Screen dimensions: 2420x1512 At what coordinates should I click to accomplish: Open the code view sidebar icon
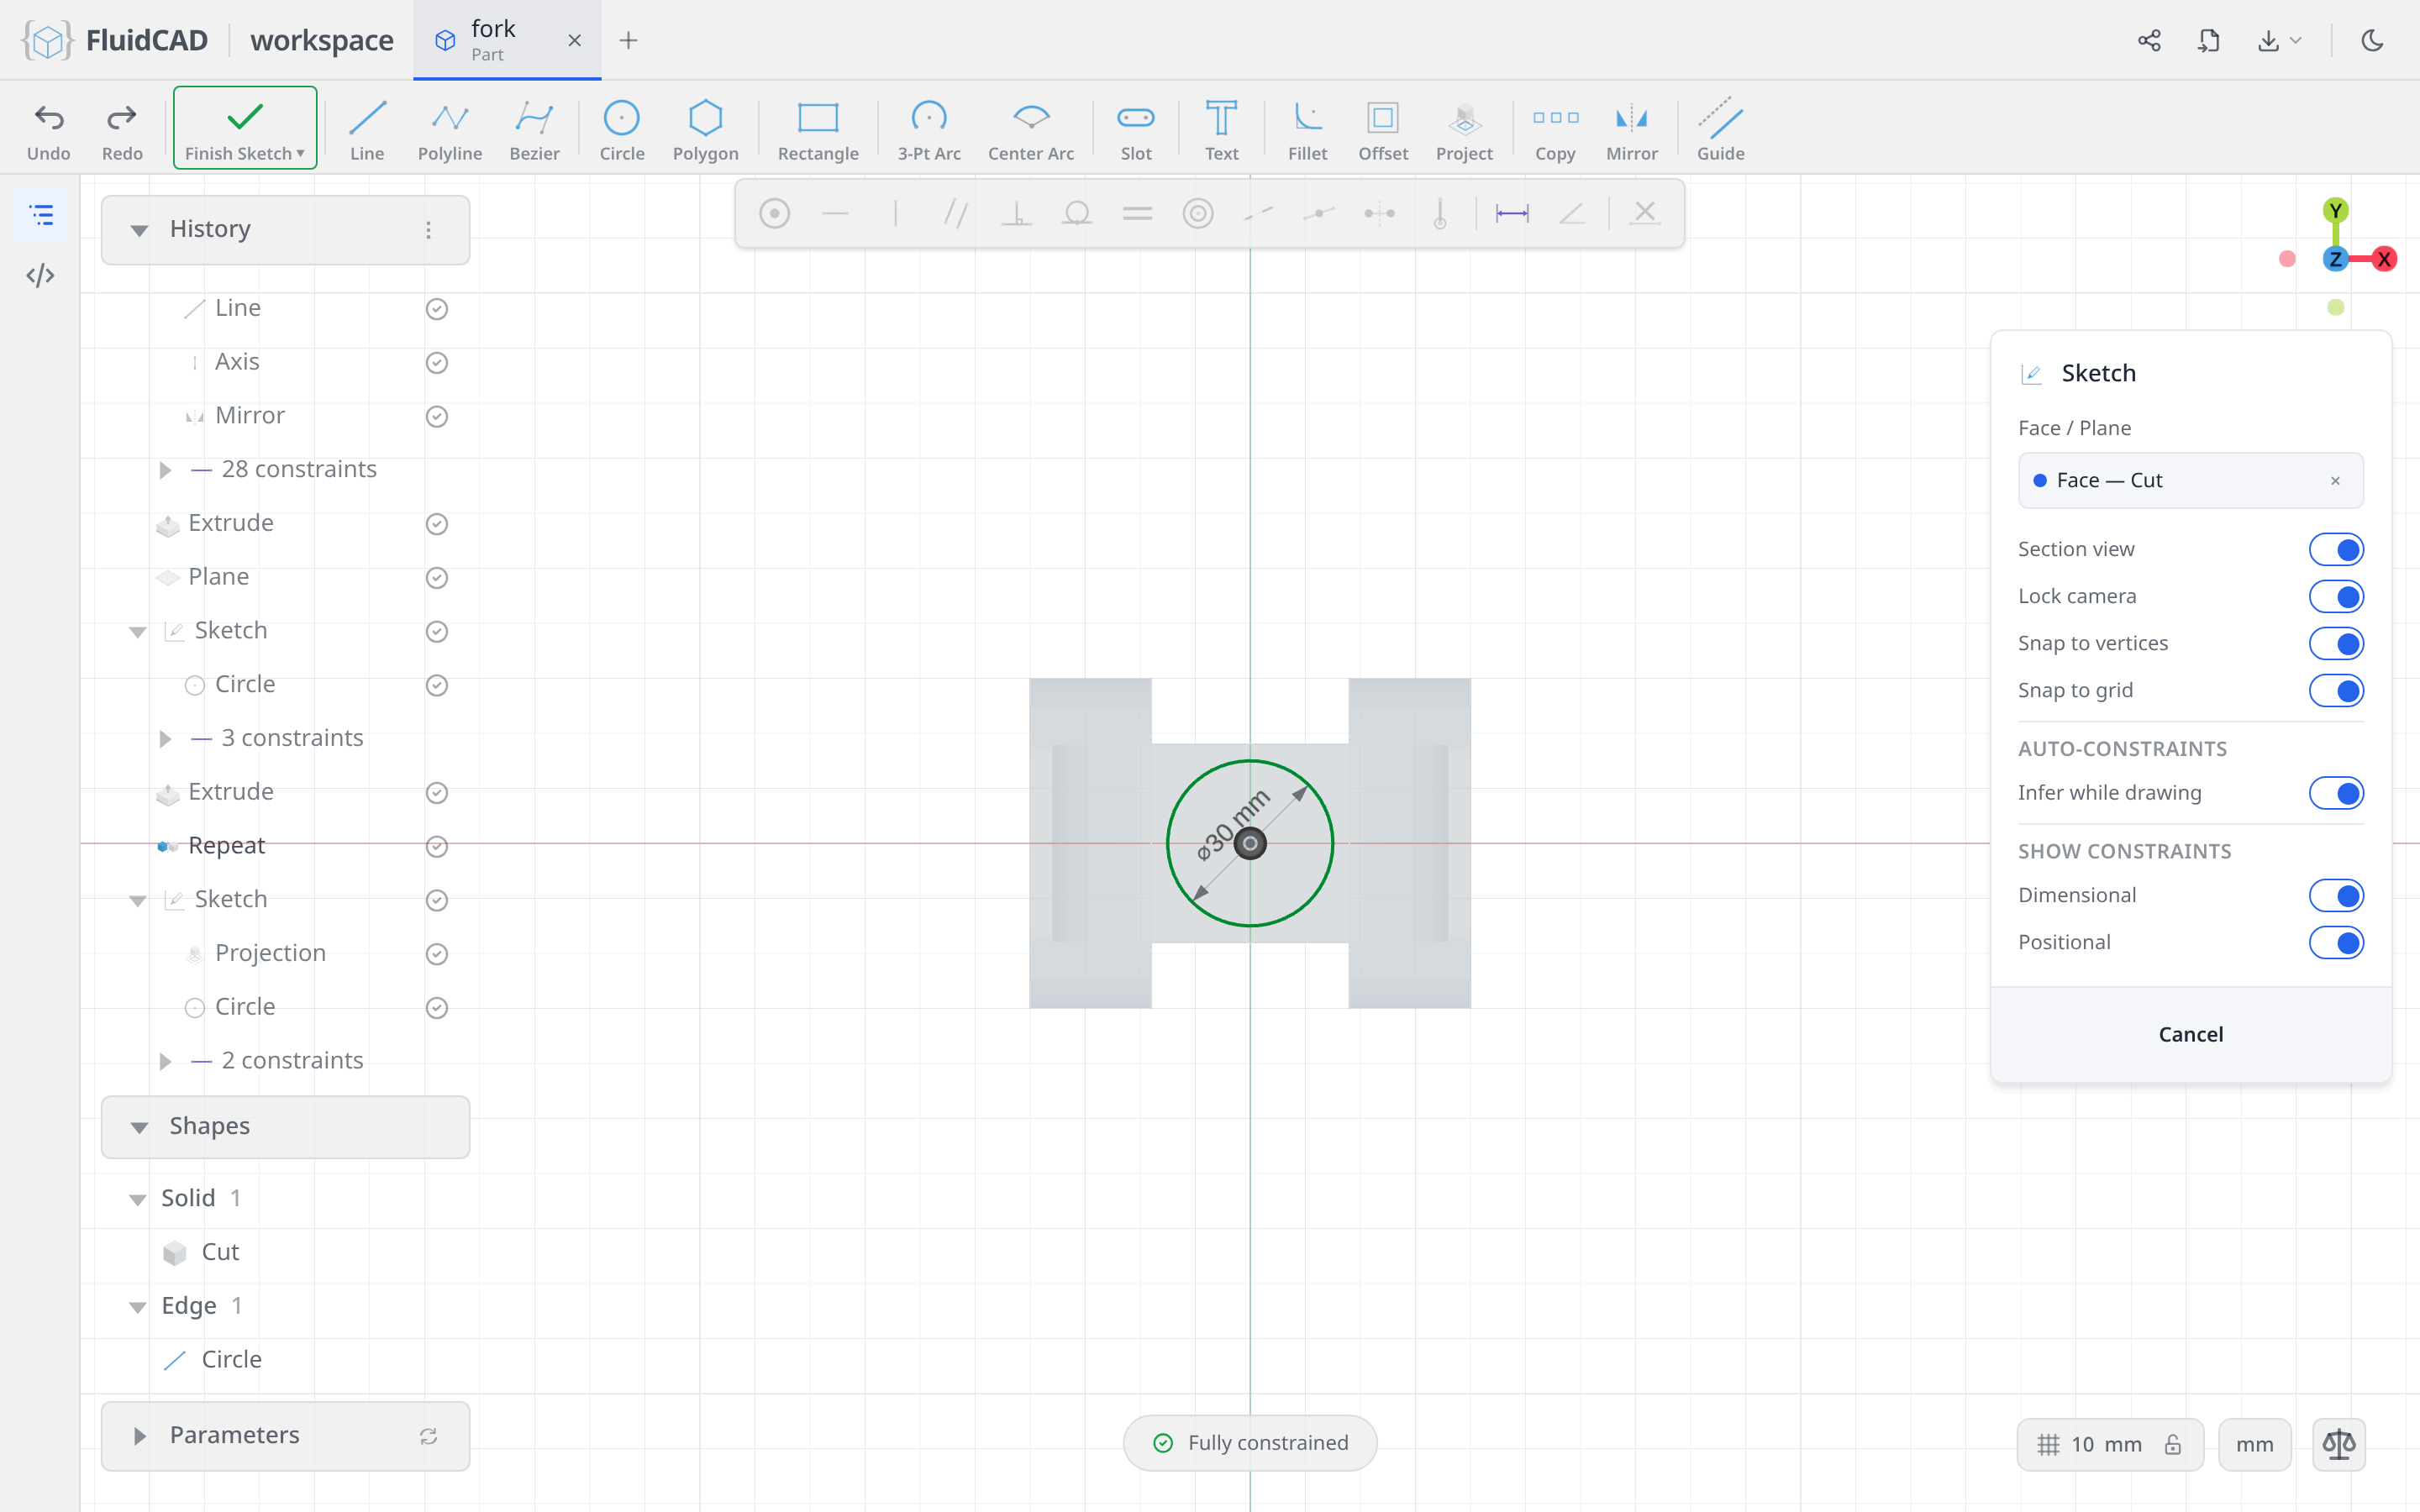[x=40, y=275]
